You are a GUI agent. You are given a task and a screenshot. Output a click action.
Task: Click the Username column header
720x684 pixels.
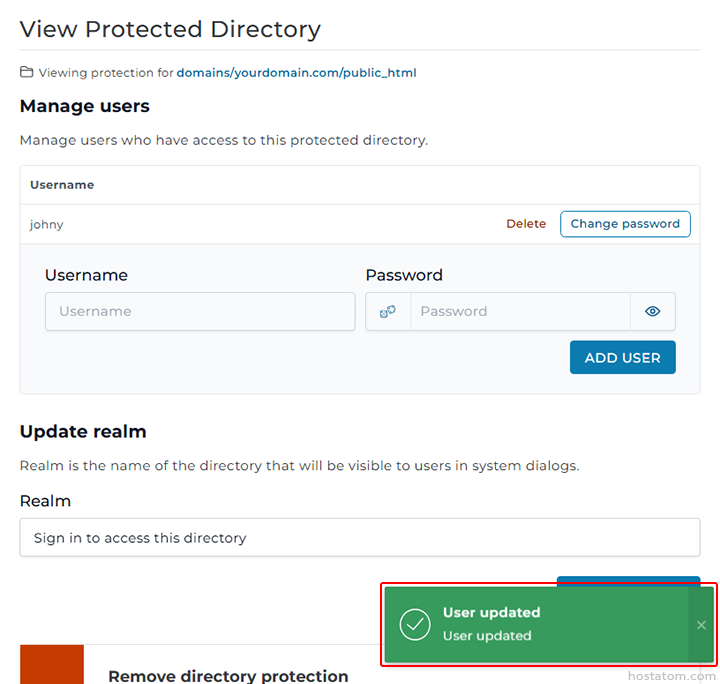pos(62,185)
